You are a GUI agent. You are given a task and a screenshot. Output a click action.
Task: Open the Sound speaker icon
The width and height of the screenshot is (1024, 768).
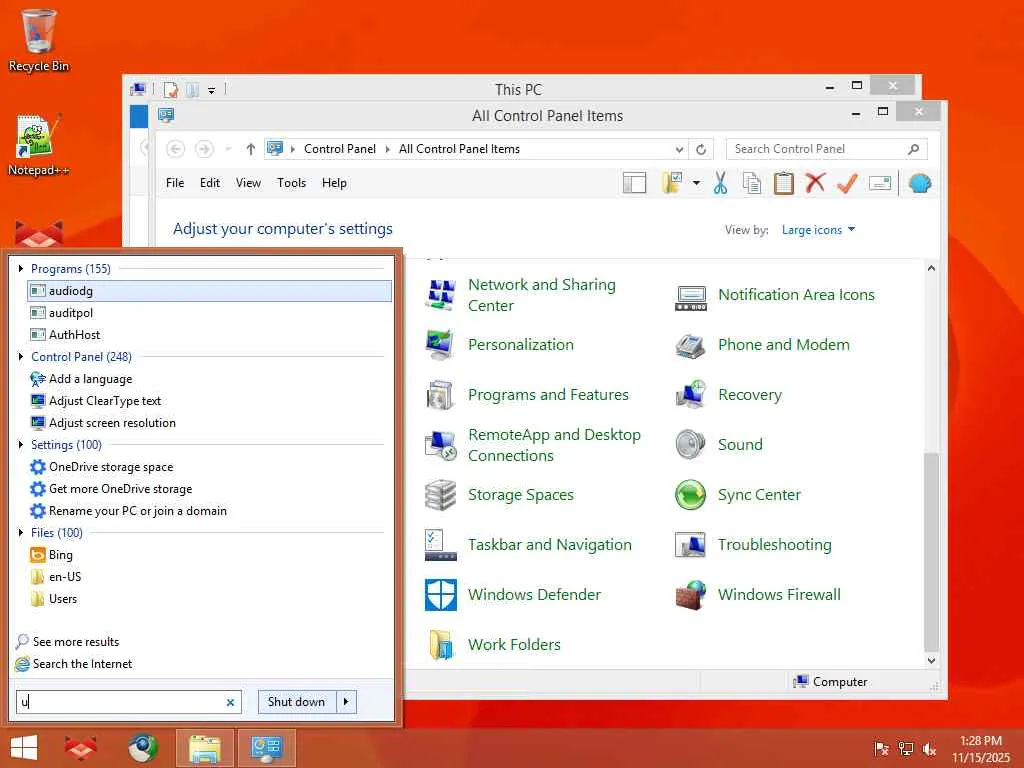(690, 445)
